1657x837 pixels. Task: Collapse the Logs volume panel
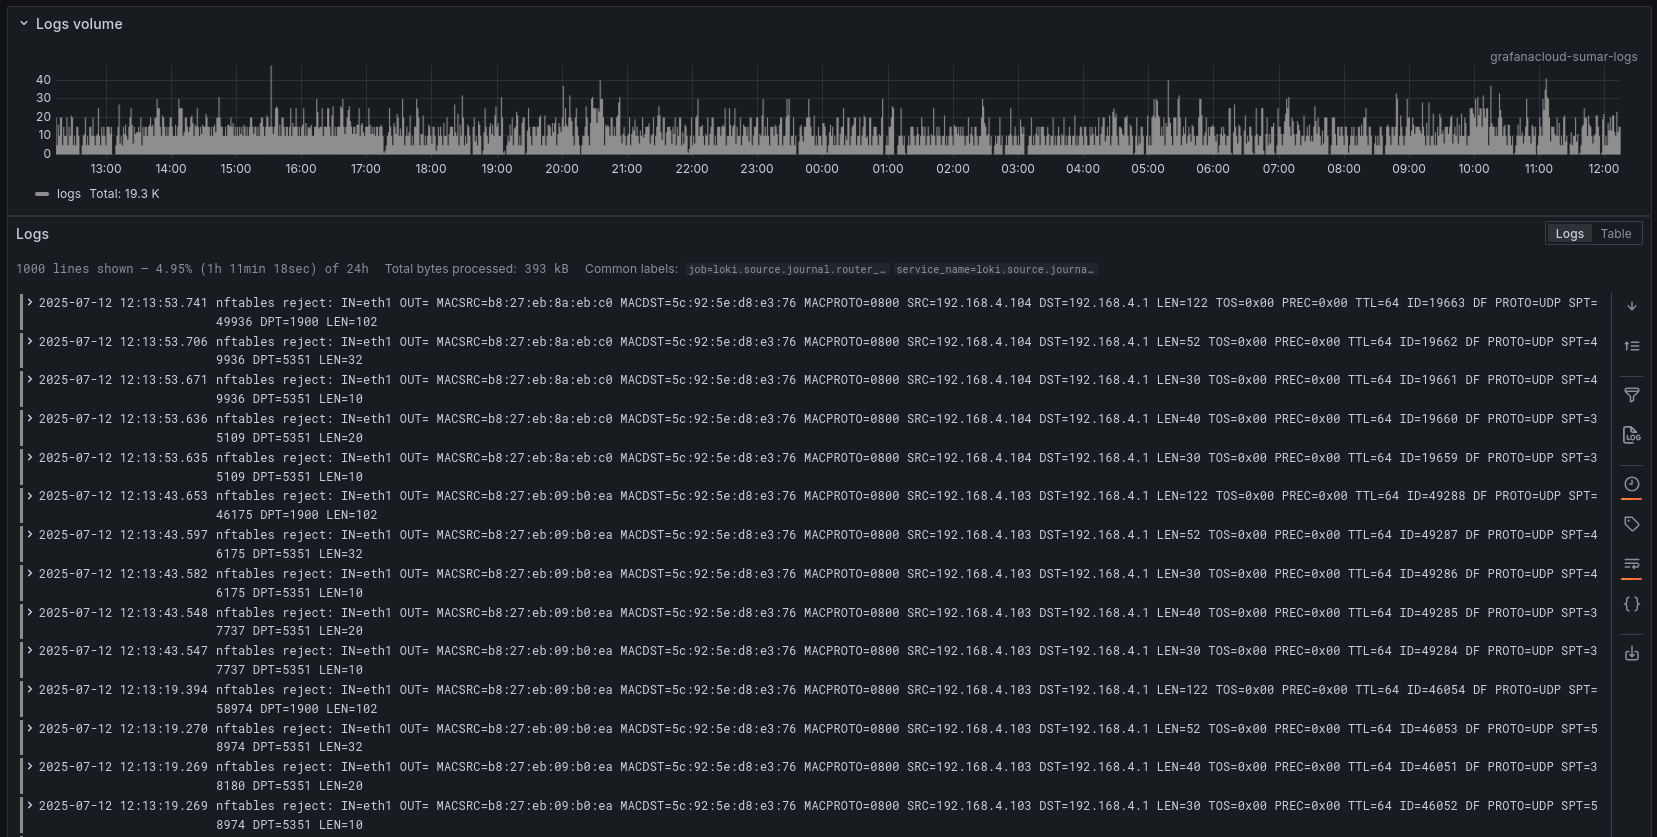click(24, 24)
